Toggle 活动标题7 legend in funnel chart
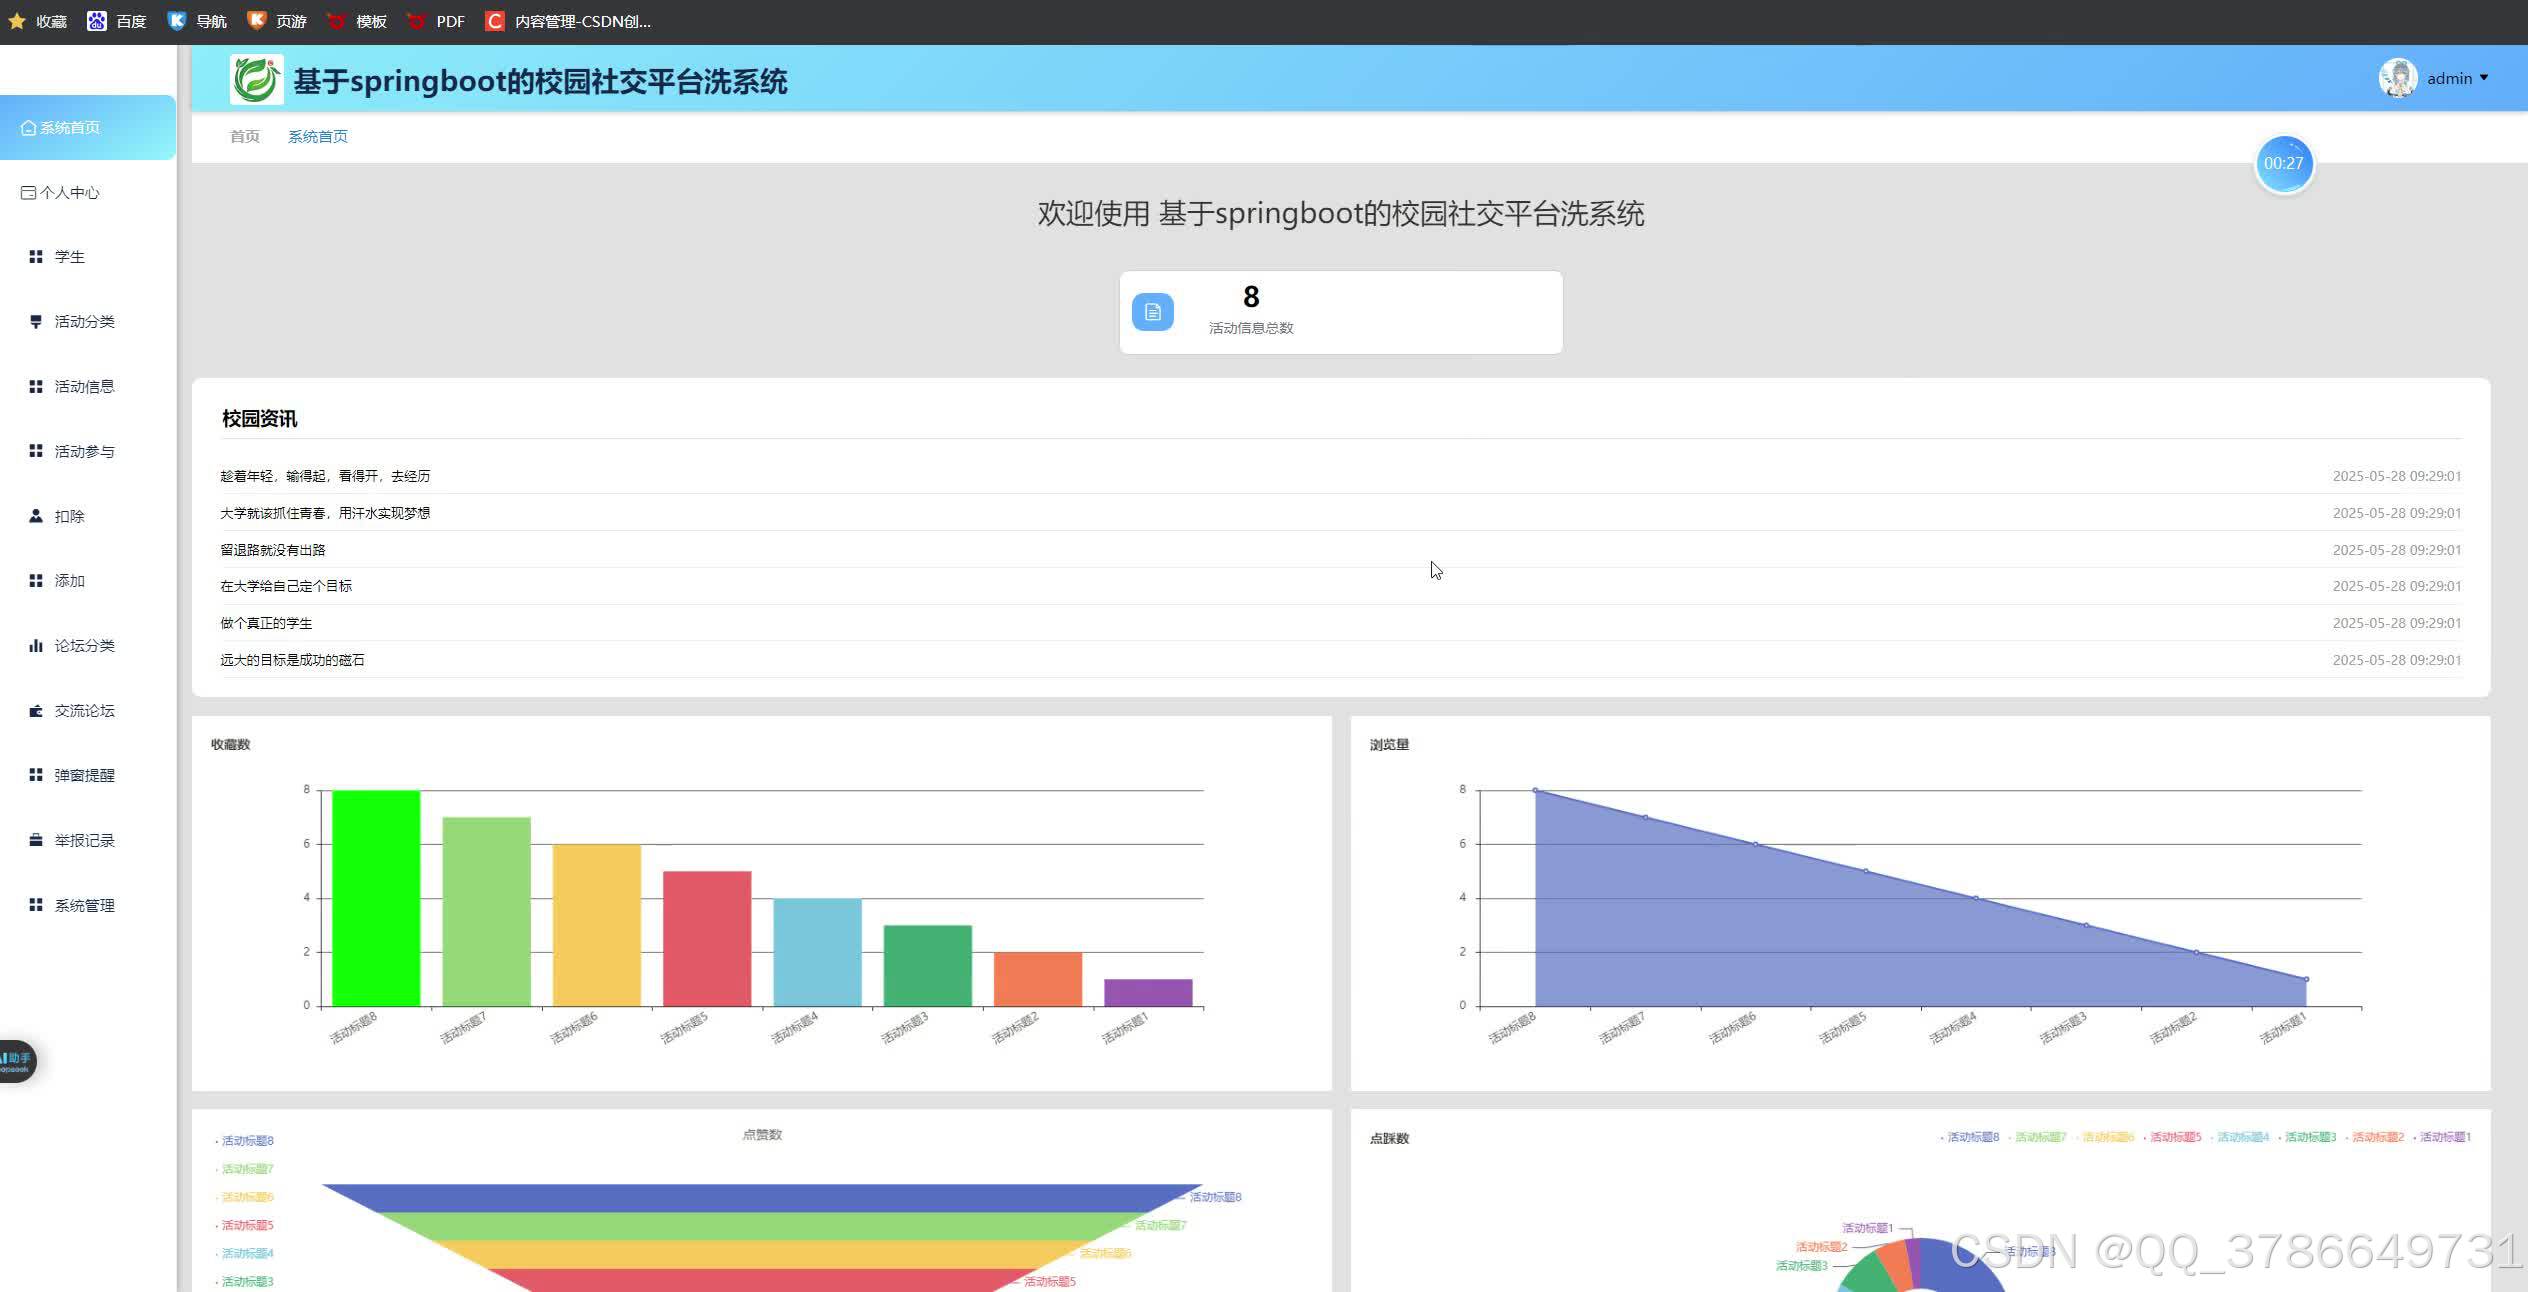The width and height of the screenshot is (2528, 1292). (x=246, y=1169)
